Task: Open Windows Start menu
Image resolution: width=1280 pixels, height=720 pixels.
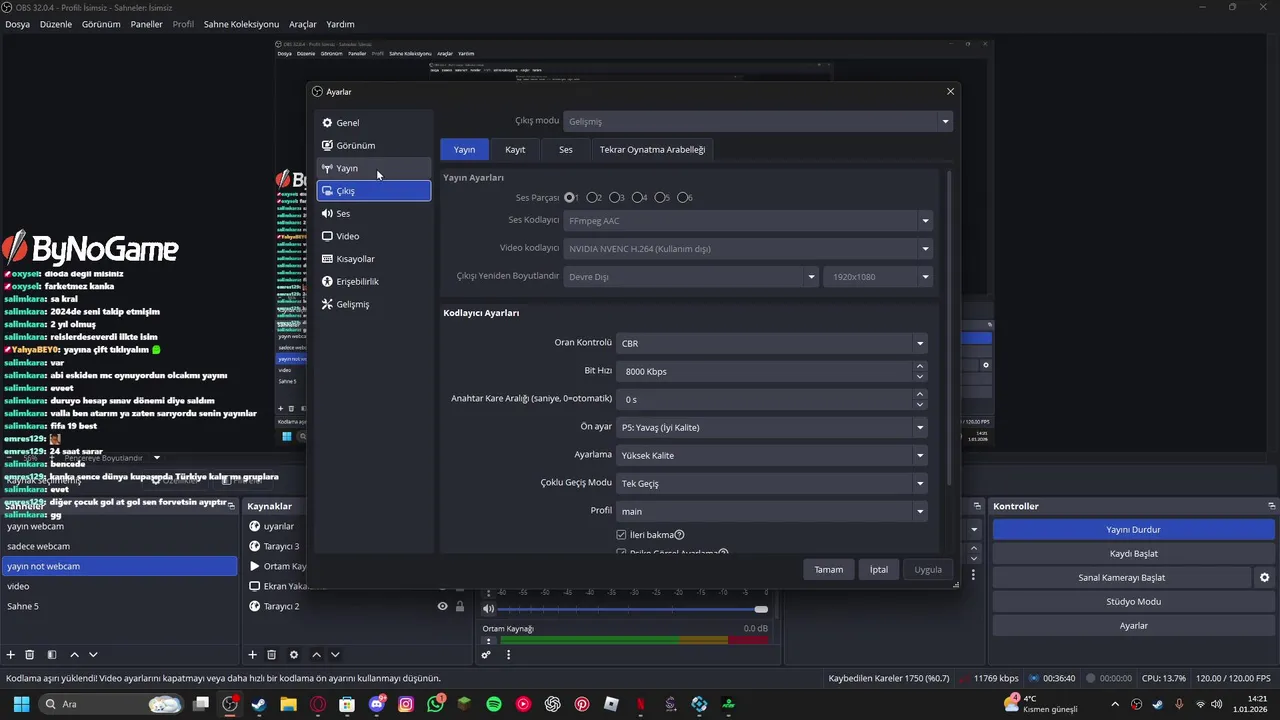Action: (21, 704)
